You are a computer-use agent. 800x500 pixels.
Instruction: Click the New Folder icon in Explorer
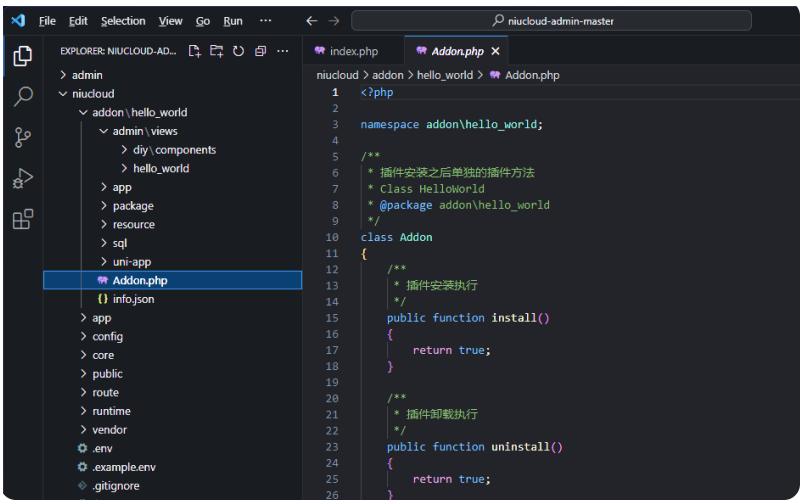[217, 51]
